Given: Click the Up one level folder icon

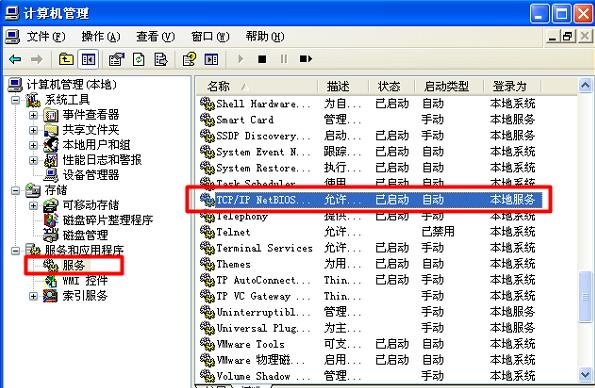Looking at the screenshot, I should (66, 59).
